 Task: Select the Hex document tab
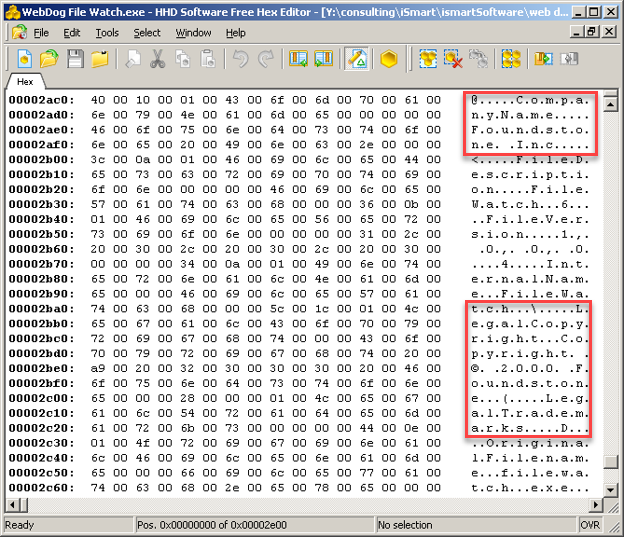[25, 82]
